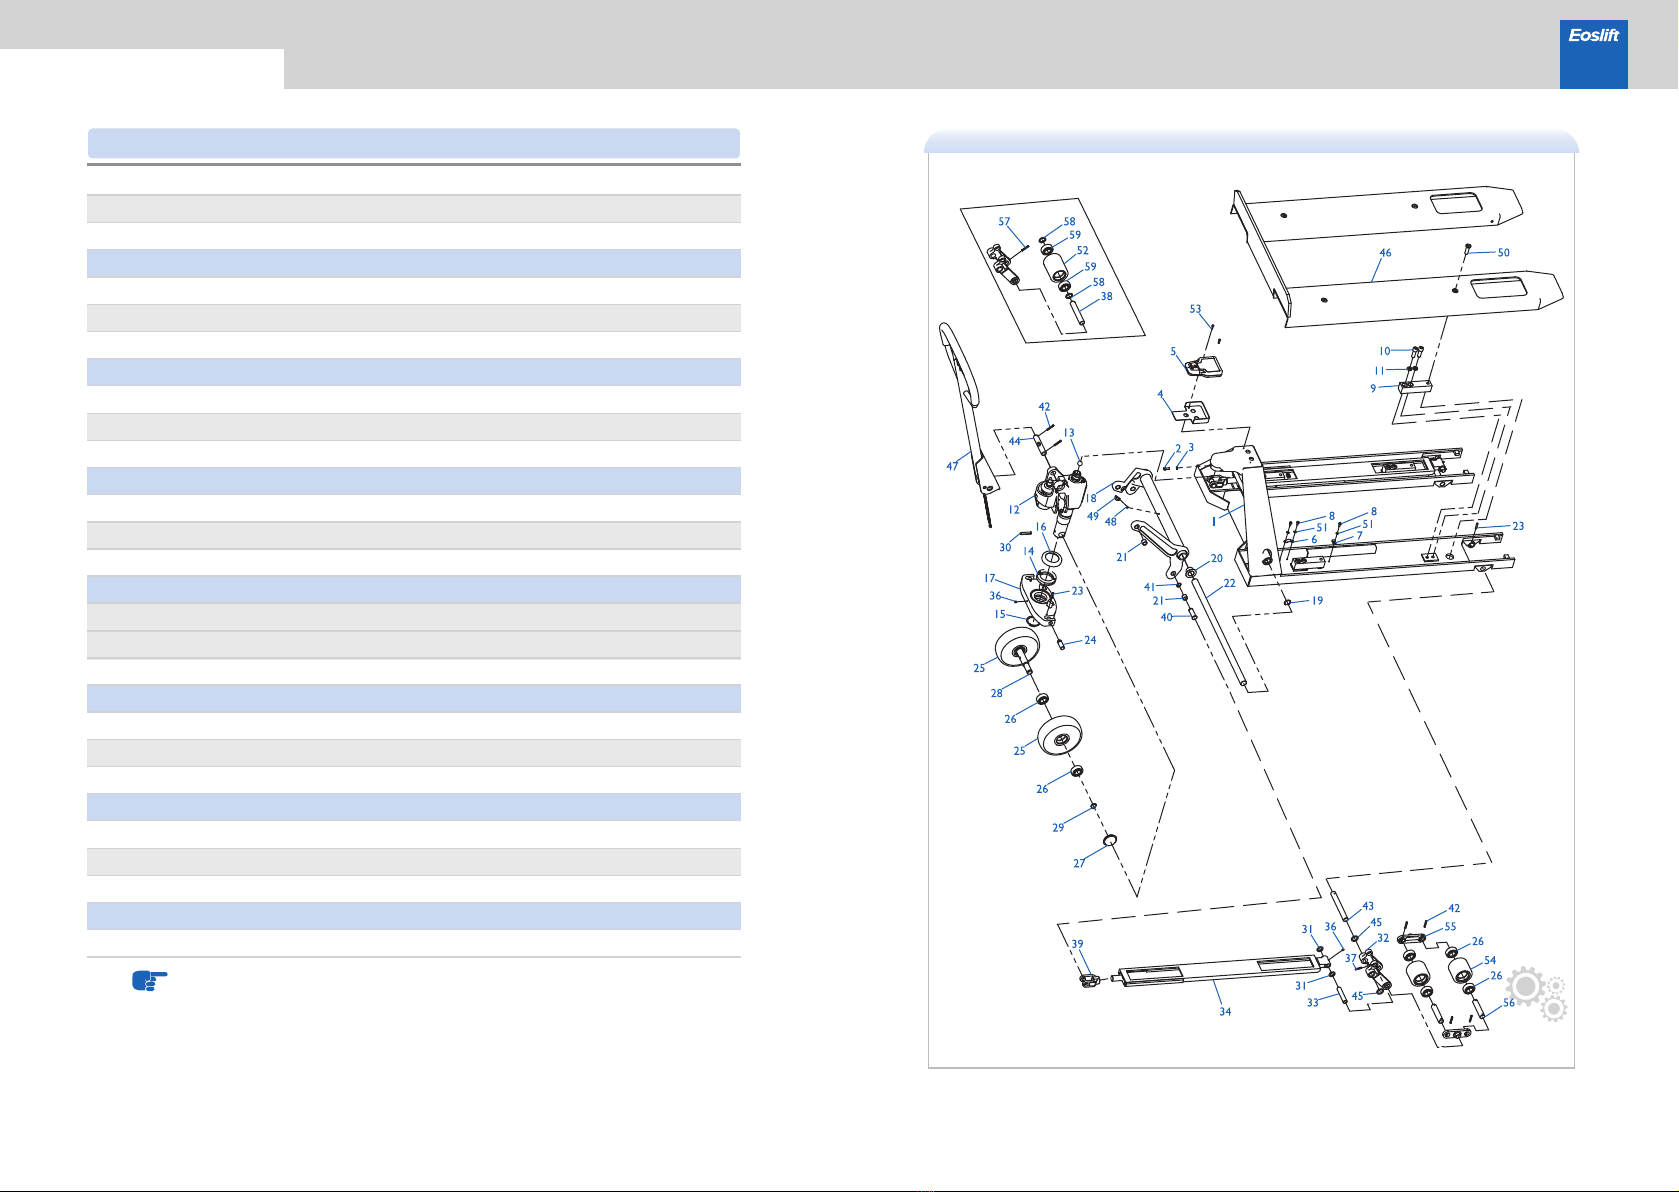Select part label 57 in inset diagram
Image resolution: width=1679 pixels, height=1192 pixels.
point(1004,222)
